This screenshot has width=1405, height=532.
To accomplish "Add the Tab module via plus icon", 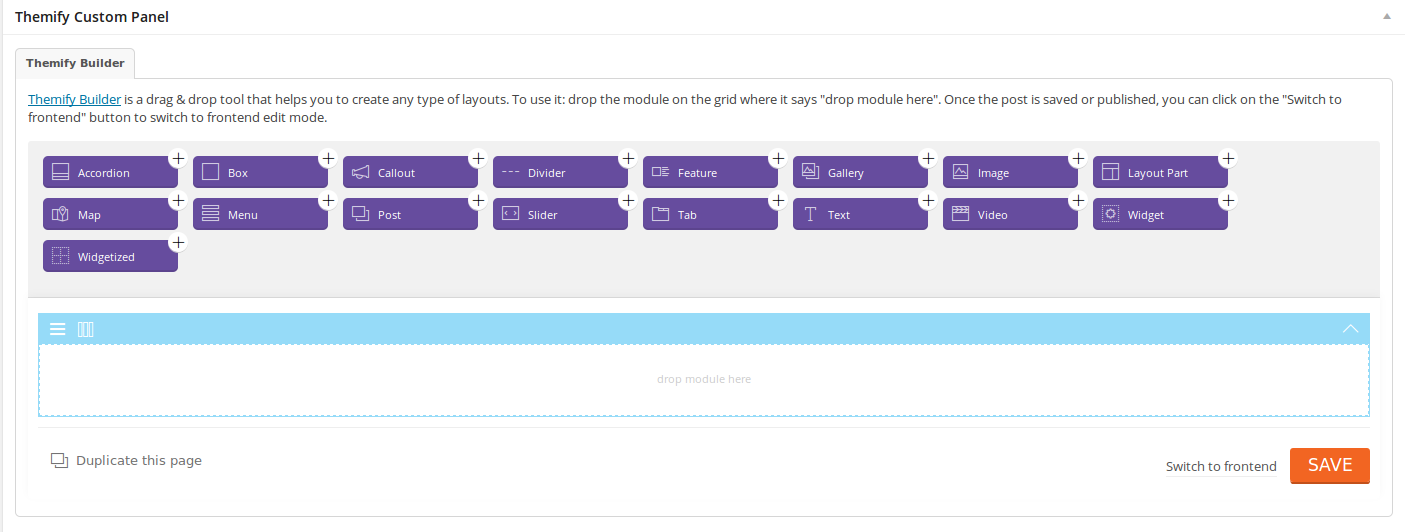I will [x=777, y=200].
